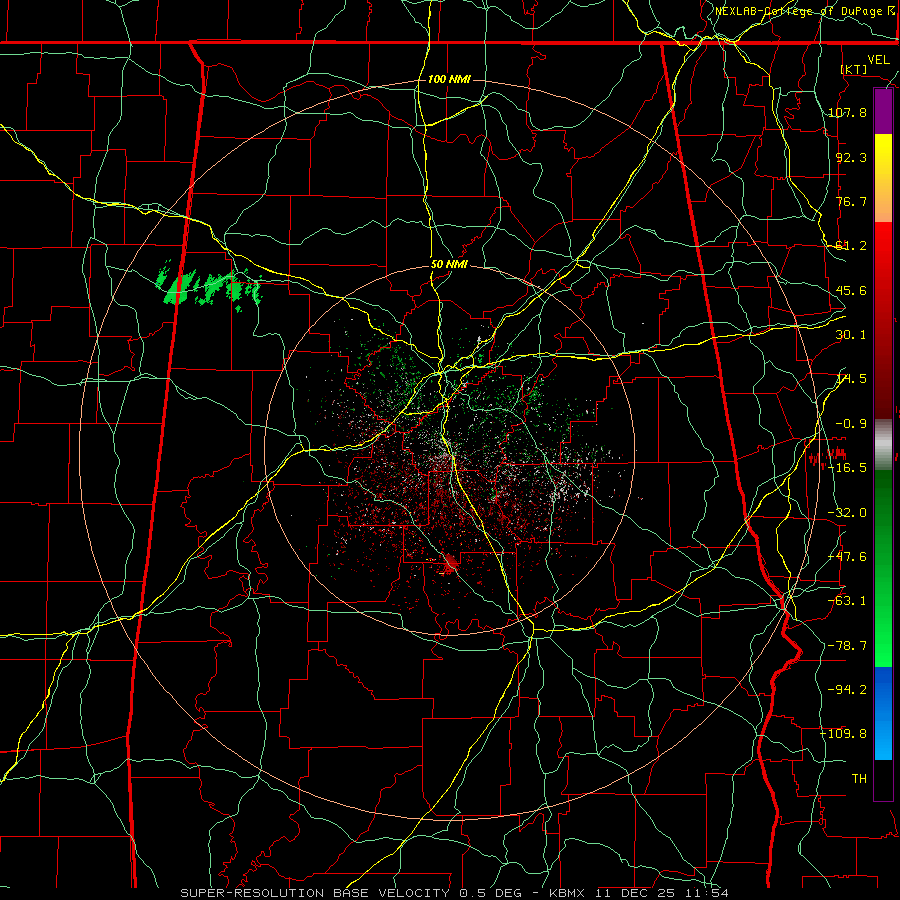
Task: Click the "KBMX" radar site identifier
Action: point(566,893)
